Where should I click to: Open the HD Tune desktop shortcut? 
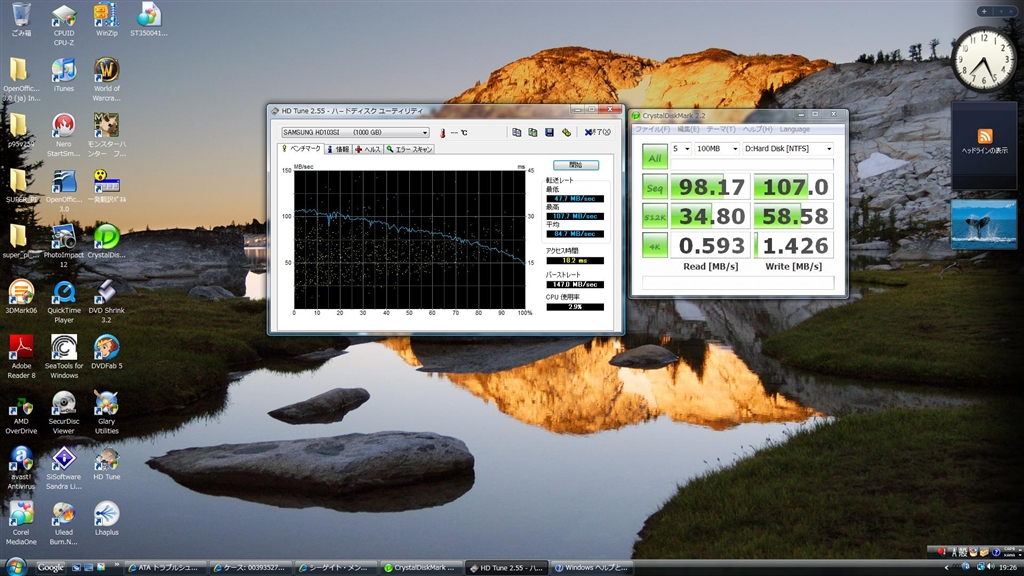click(x=106, y=464)
